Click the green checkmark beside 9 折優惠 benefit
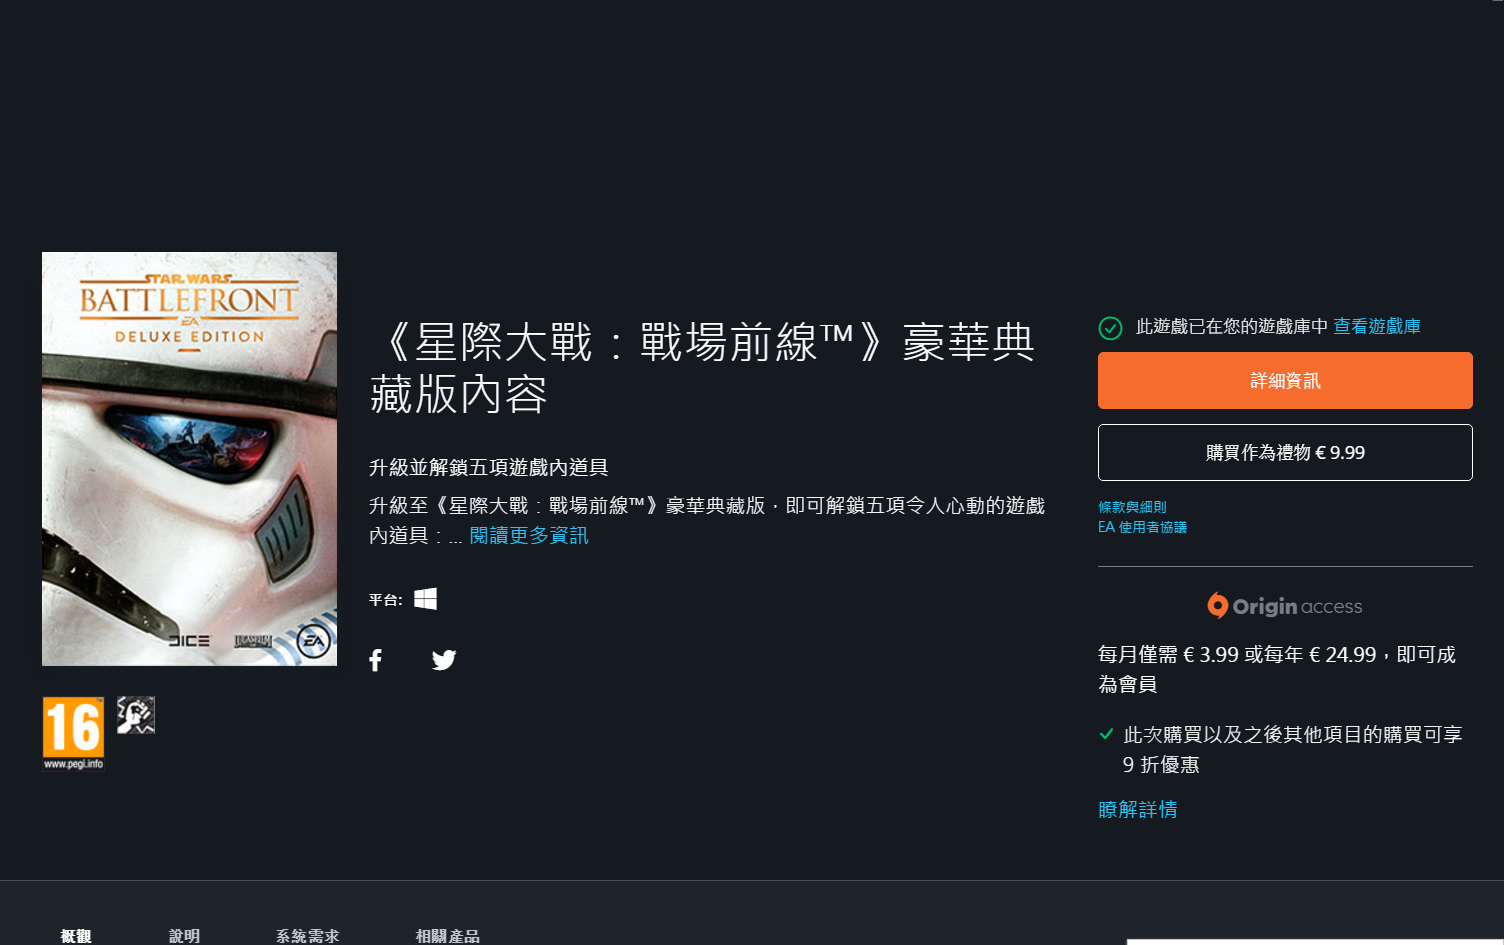 1106,734
